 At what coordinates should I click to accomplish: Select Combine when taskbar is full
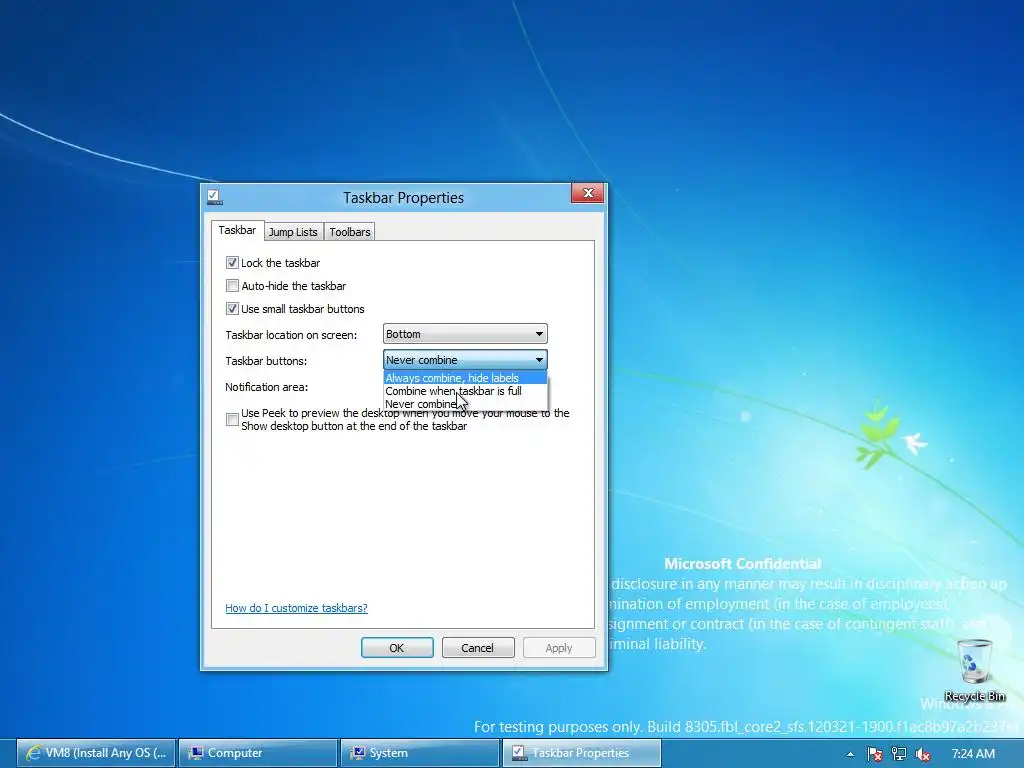point(465,391)
